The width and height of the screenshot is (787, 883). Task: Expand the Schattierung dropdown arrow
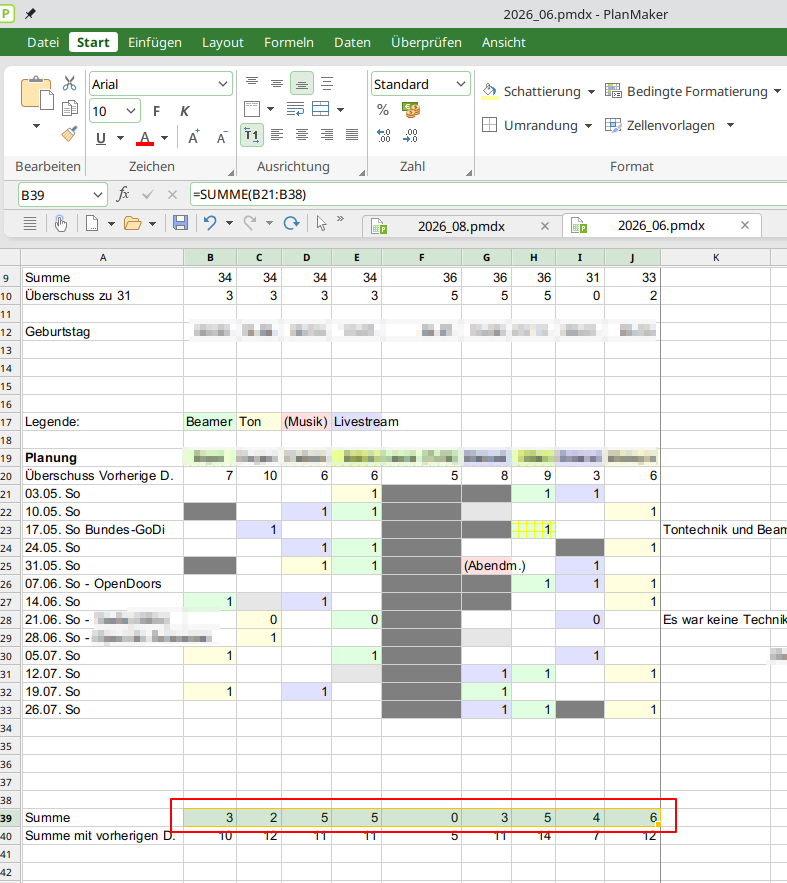coord(591,91)
